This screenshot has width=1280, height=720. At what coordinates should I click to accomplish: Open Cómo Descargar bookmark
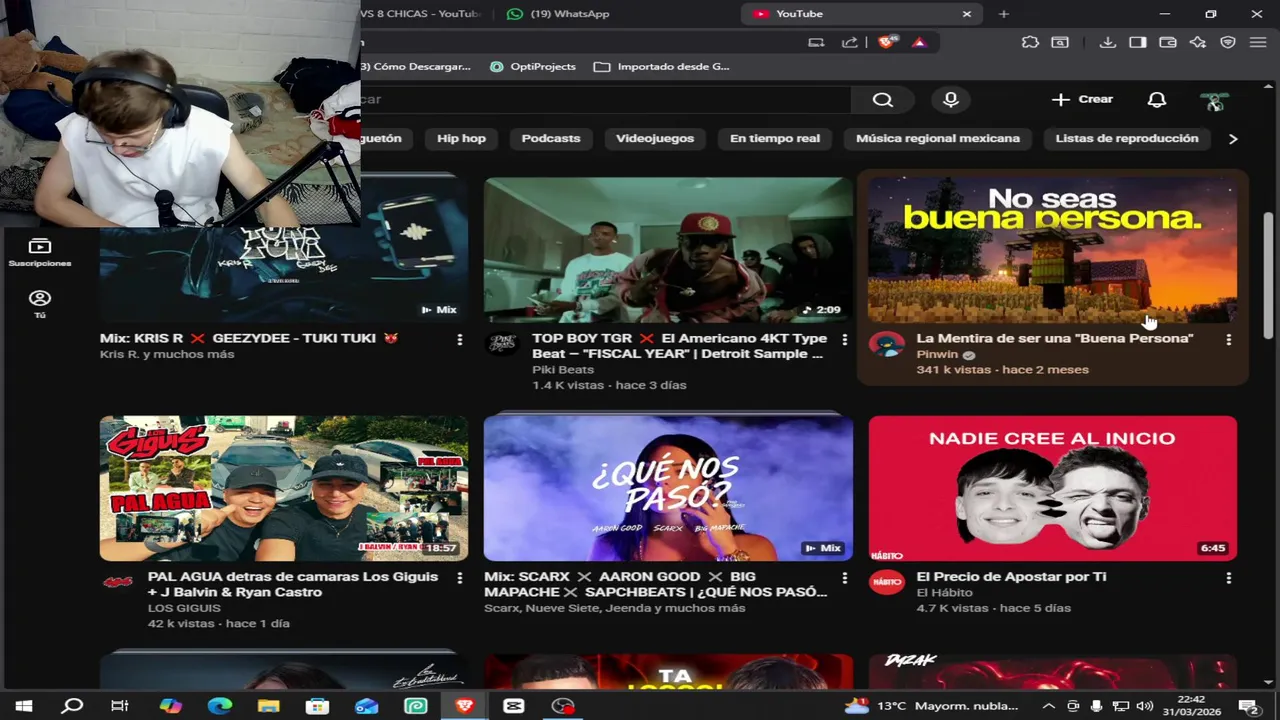(x=416, y=66)
